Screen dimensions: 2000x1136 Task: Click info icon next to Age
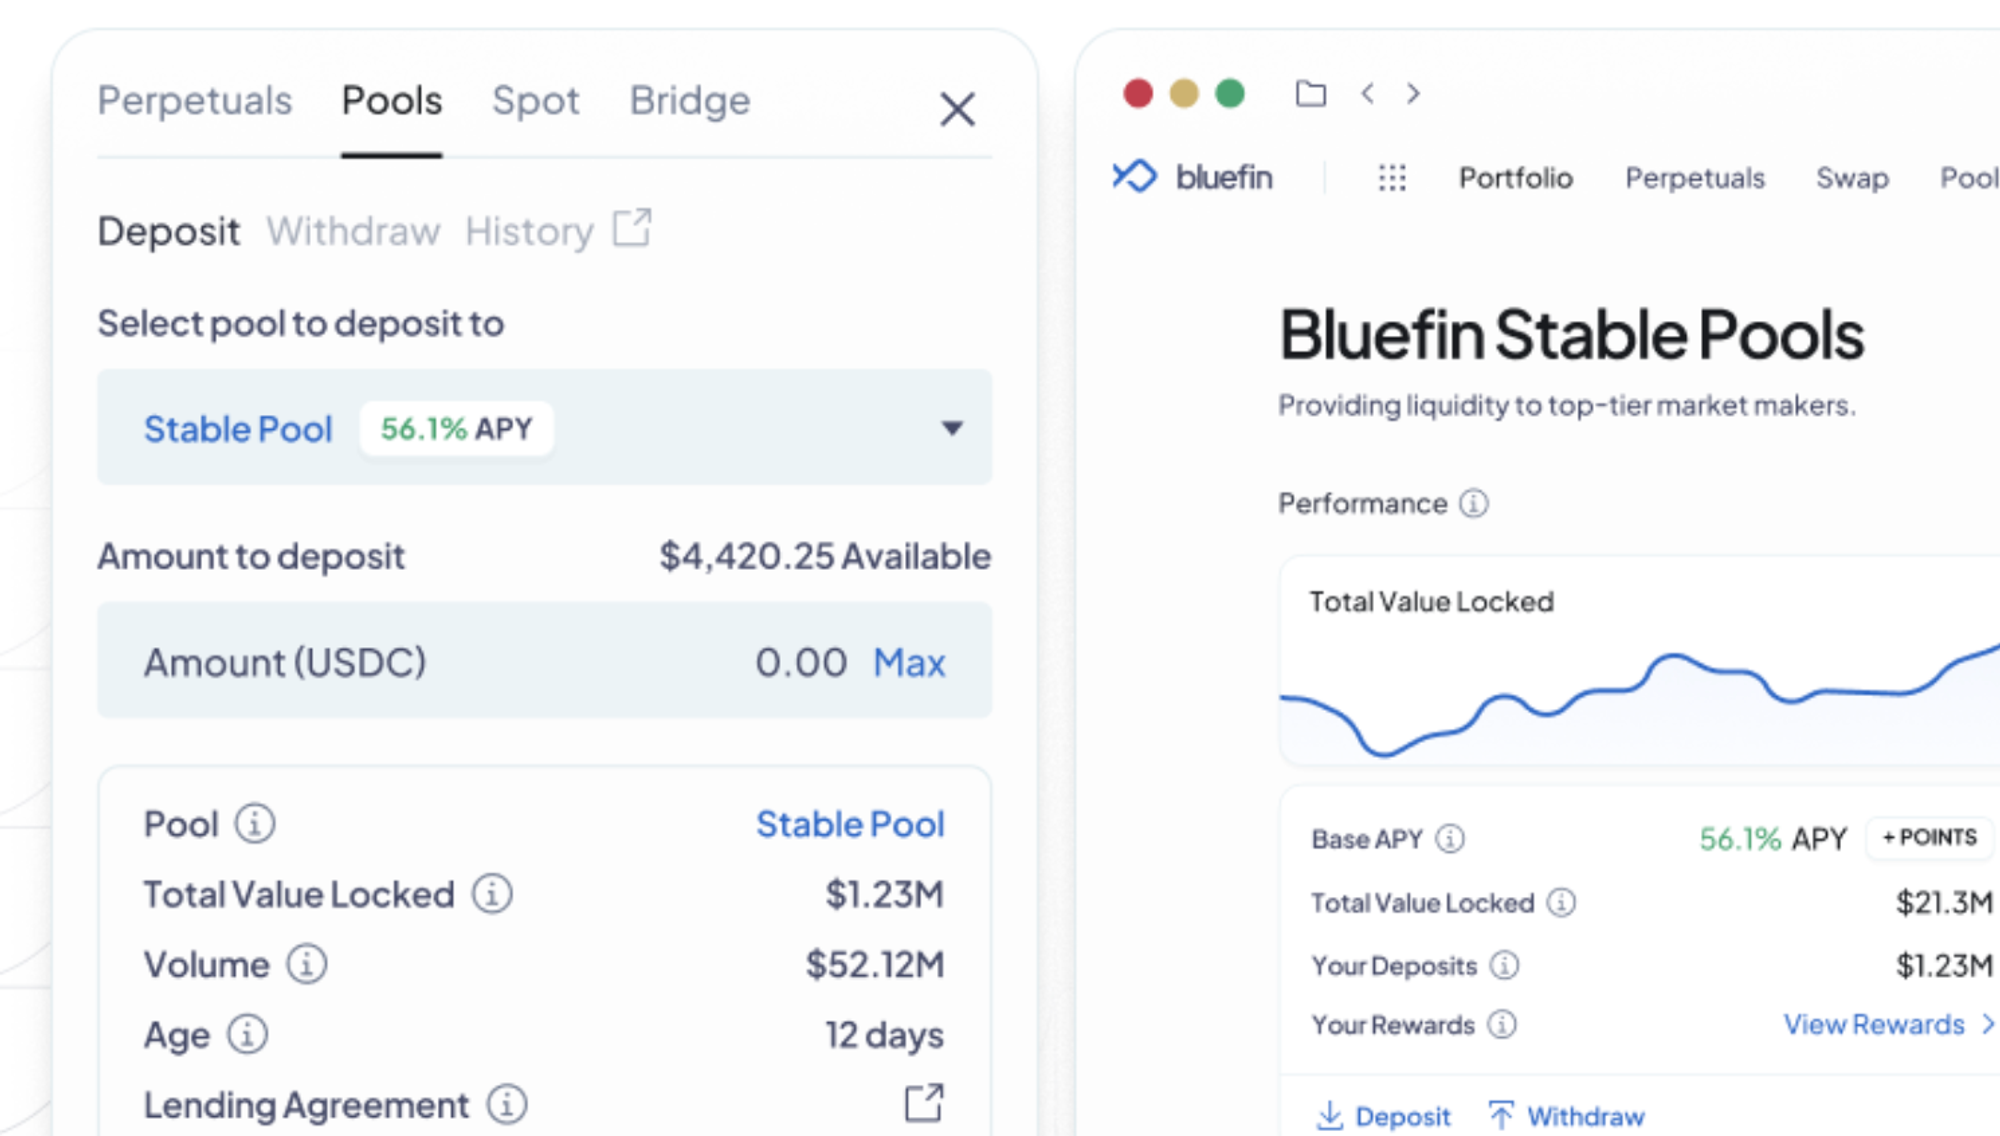[247, 1034]
